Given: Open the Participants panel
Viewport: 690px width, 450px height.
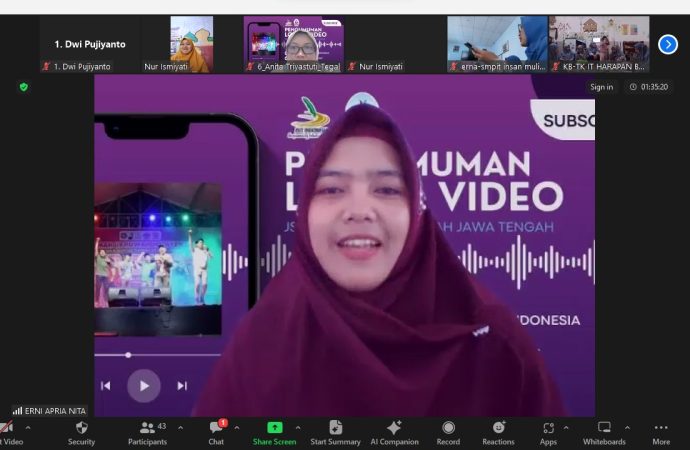Looking at the screenshot, I should pos(147,433).
